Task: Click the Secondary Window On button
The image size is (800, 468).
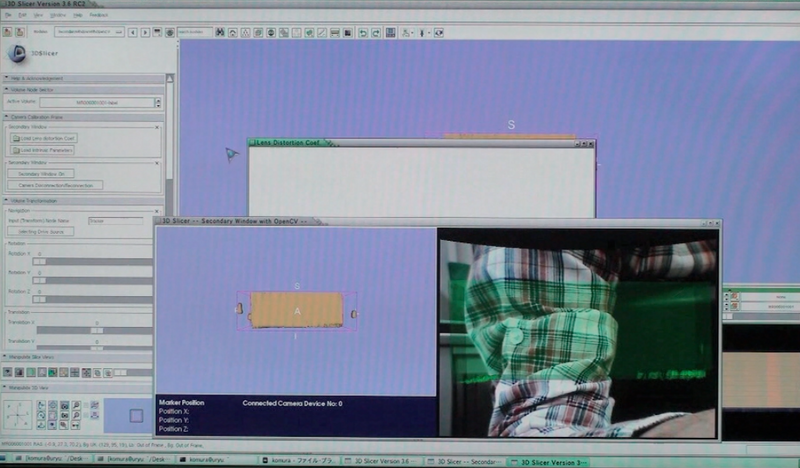Action: pos(41,174)
